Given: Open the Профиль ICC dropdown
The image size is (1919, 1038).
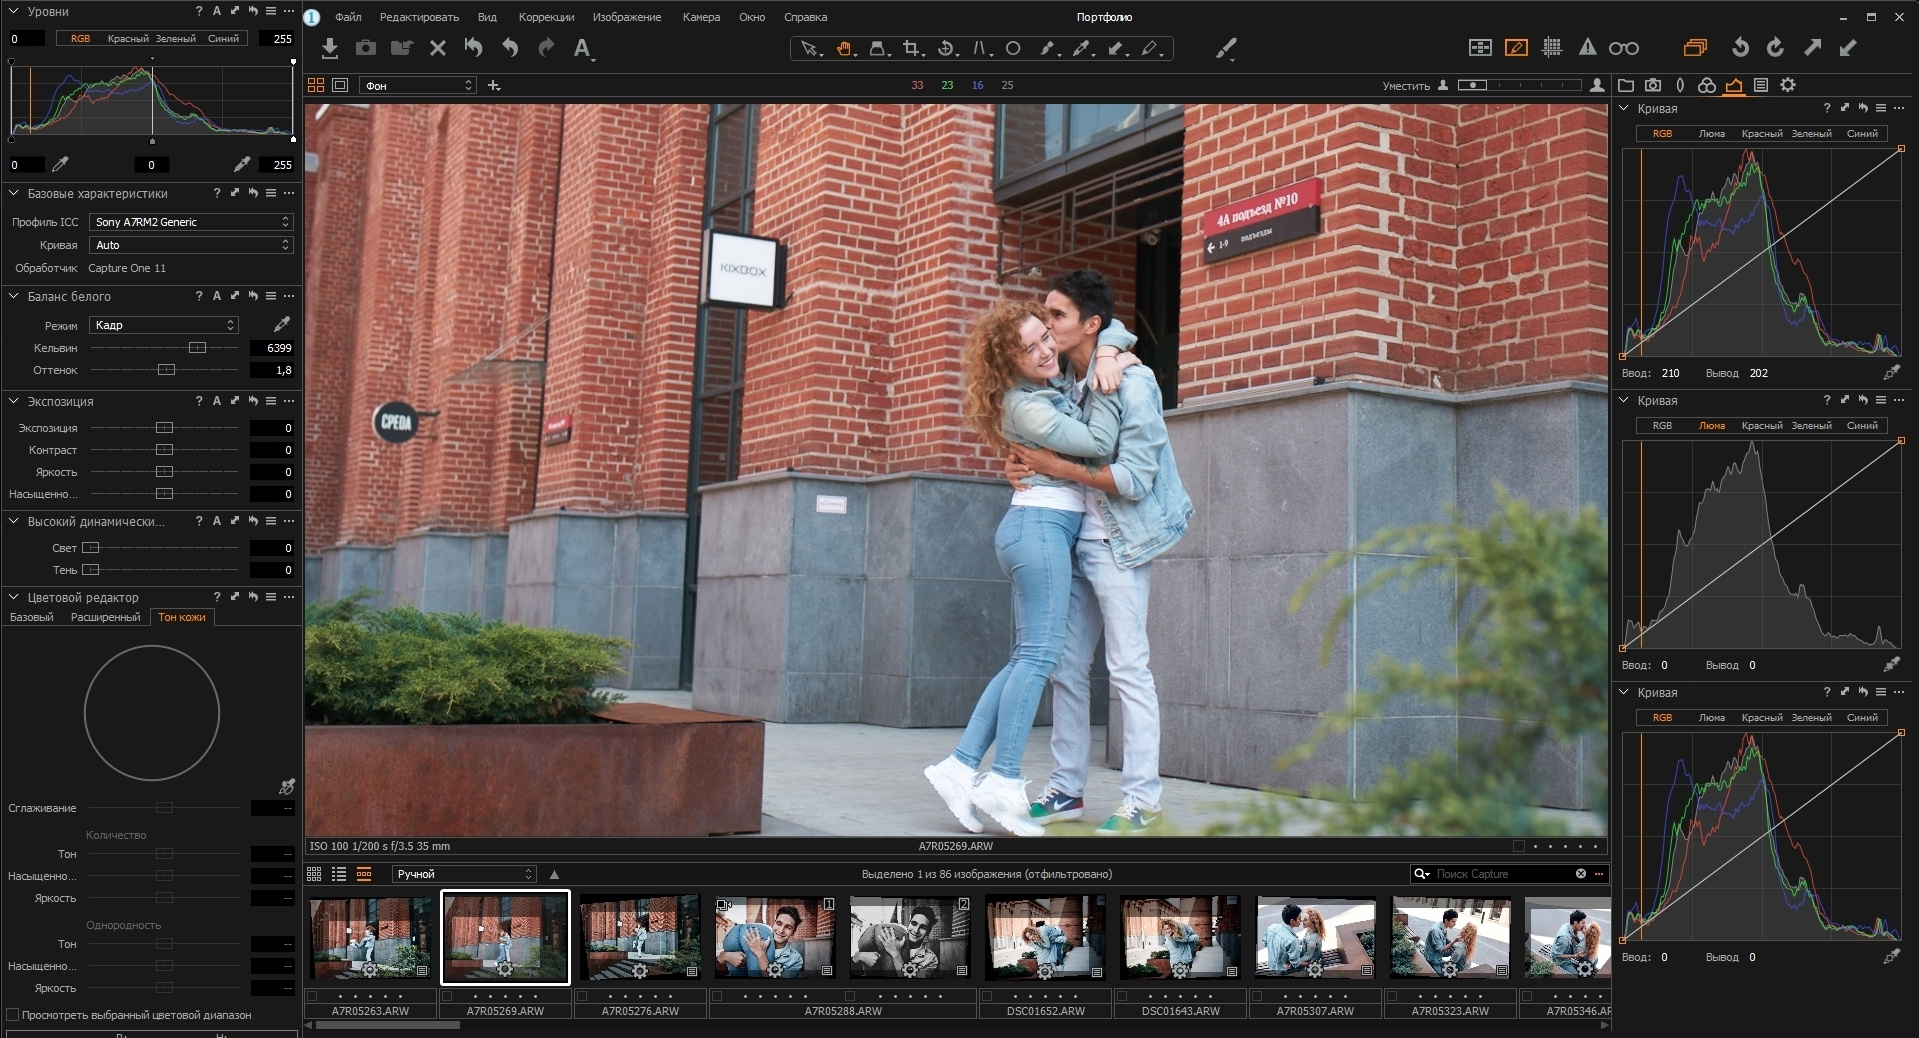Looking at the screenshot, I should coord(190,222).
